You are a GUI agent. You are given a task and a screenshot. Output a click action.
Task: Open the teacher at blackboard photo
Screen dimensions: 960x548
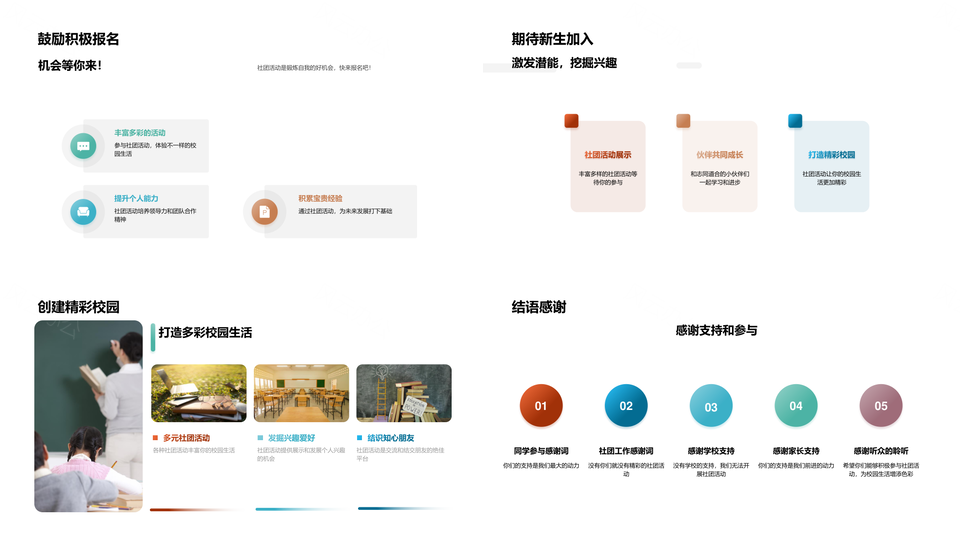tap(89, 416)
